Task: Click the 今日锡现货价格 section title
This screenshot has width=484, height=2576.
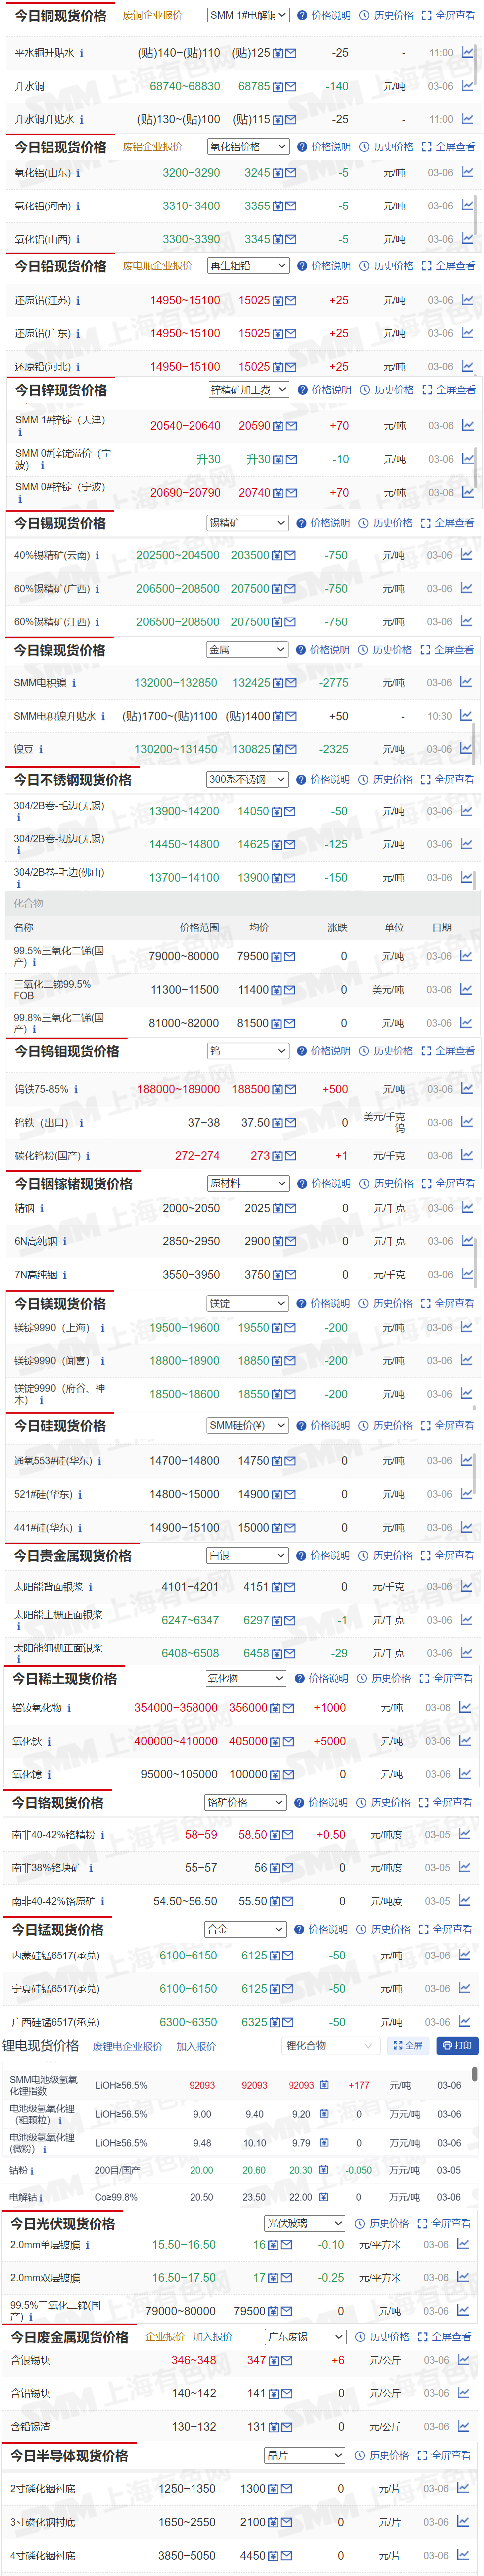Action: tap(60, 523)
